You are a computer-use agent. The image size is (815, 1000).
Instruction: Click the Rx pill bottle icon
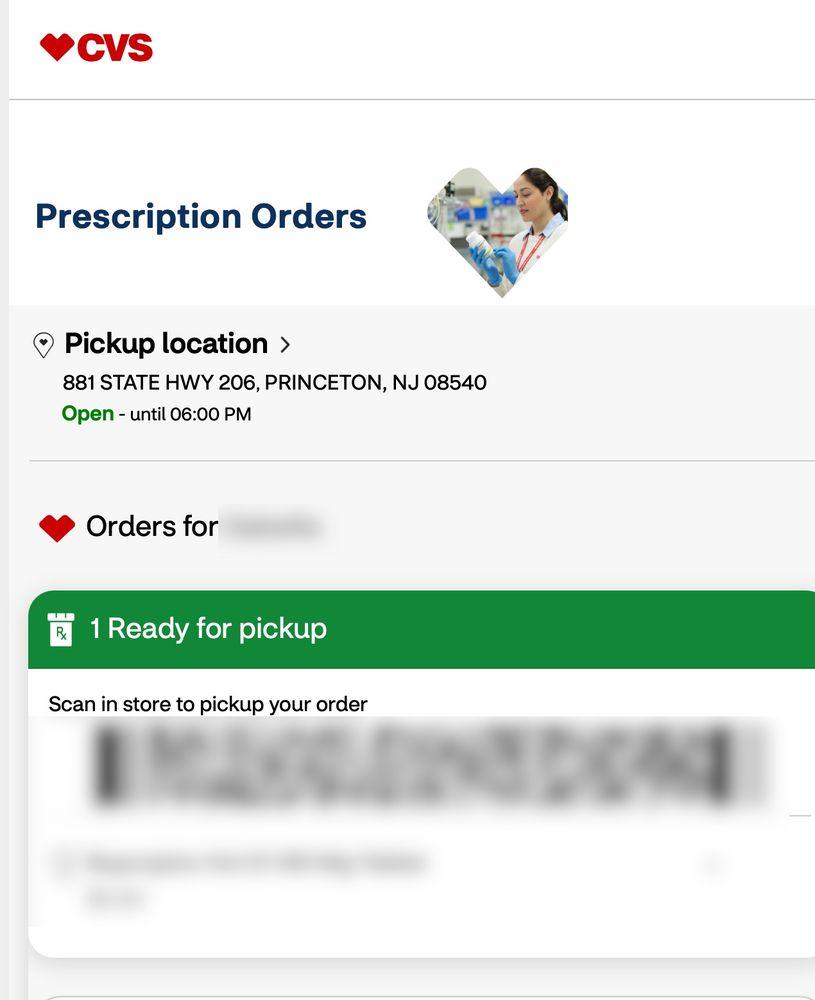click(x=61, y=629)
